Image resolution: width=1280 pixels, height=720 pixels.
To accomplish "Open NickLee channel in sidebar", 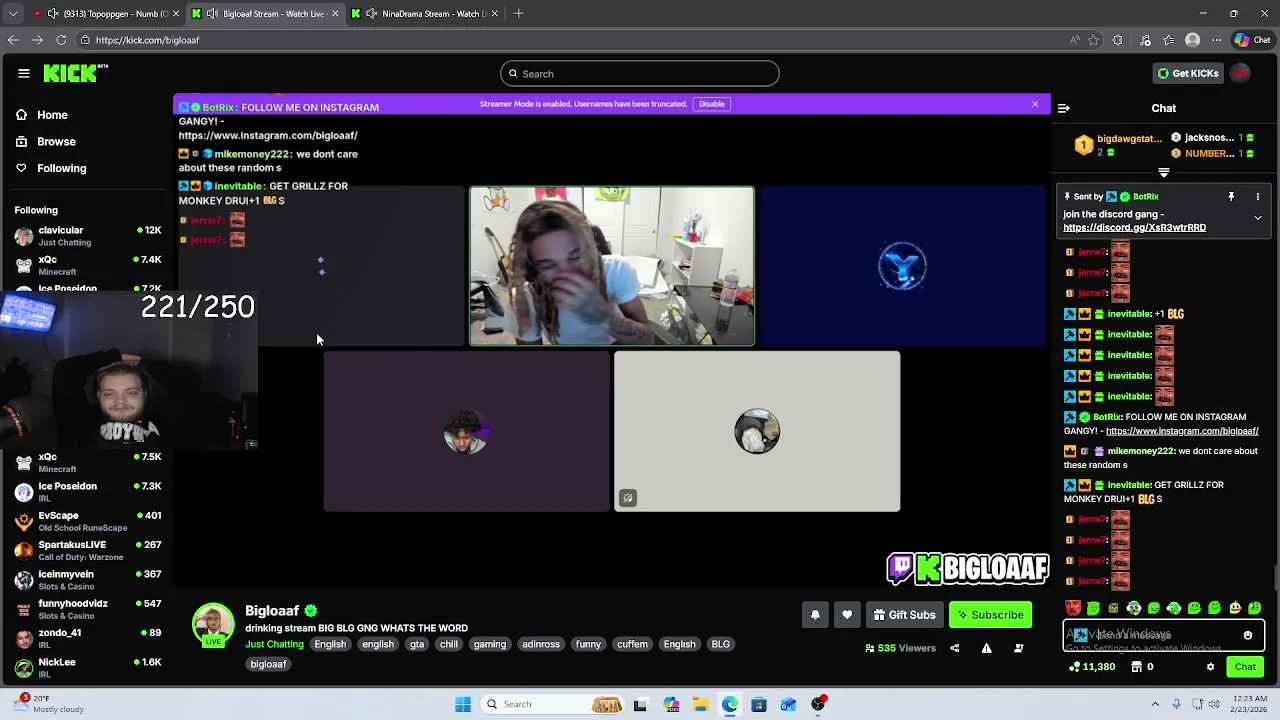I will tap(88, 668).
